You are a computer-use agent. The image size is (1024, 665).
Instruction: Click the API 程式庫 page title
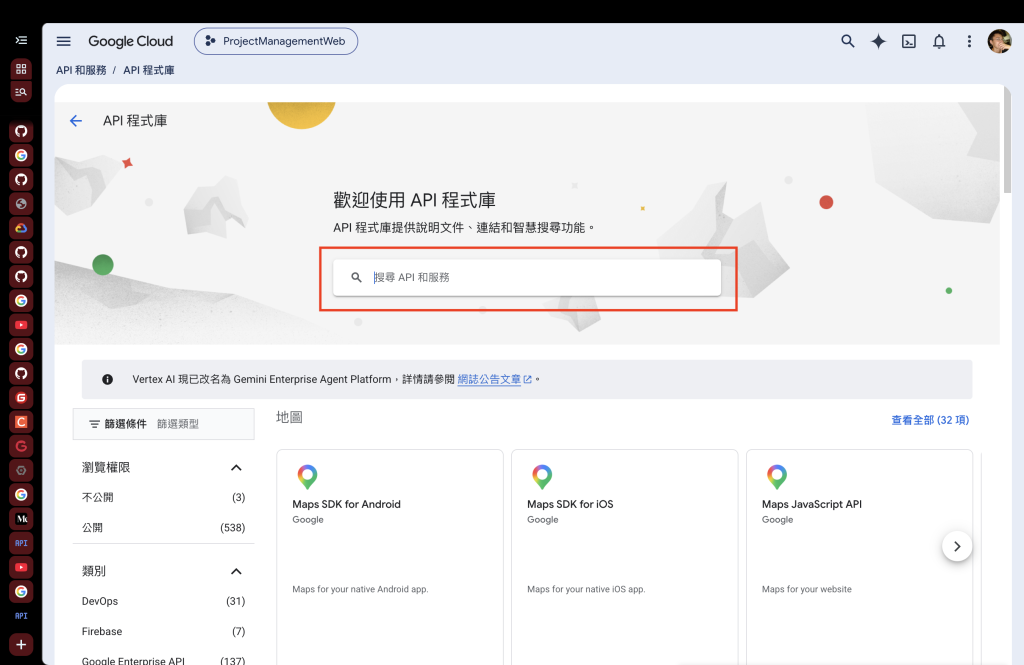(135, 121)
